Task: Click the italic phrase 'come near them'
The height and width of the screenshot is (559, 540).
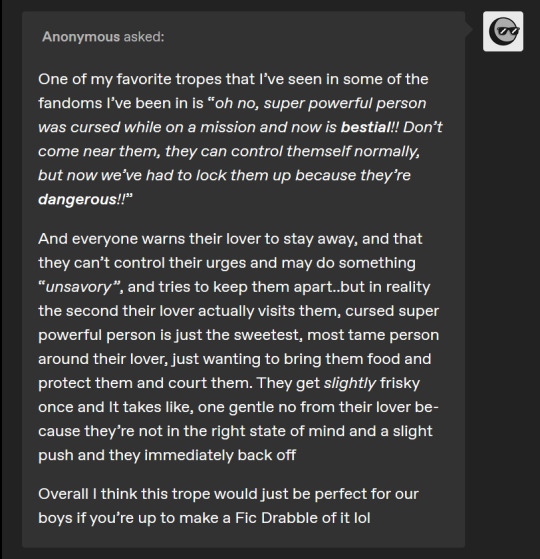Action: point(97,151)
